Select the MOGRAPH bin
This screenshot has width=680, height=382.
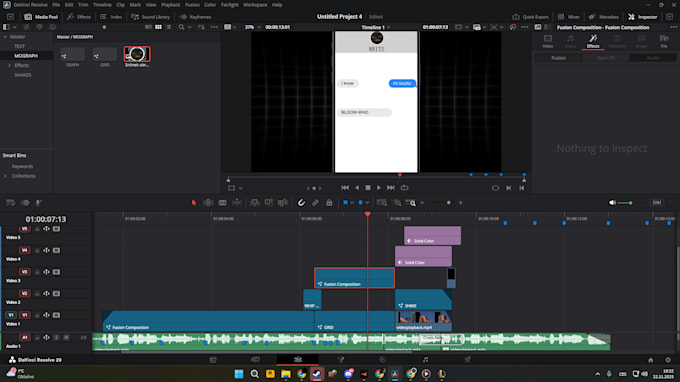[x=26, y=56]
